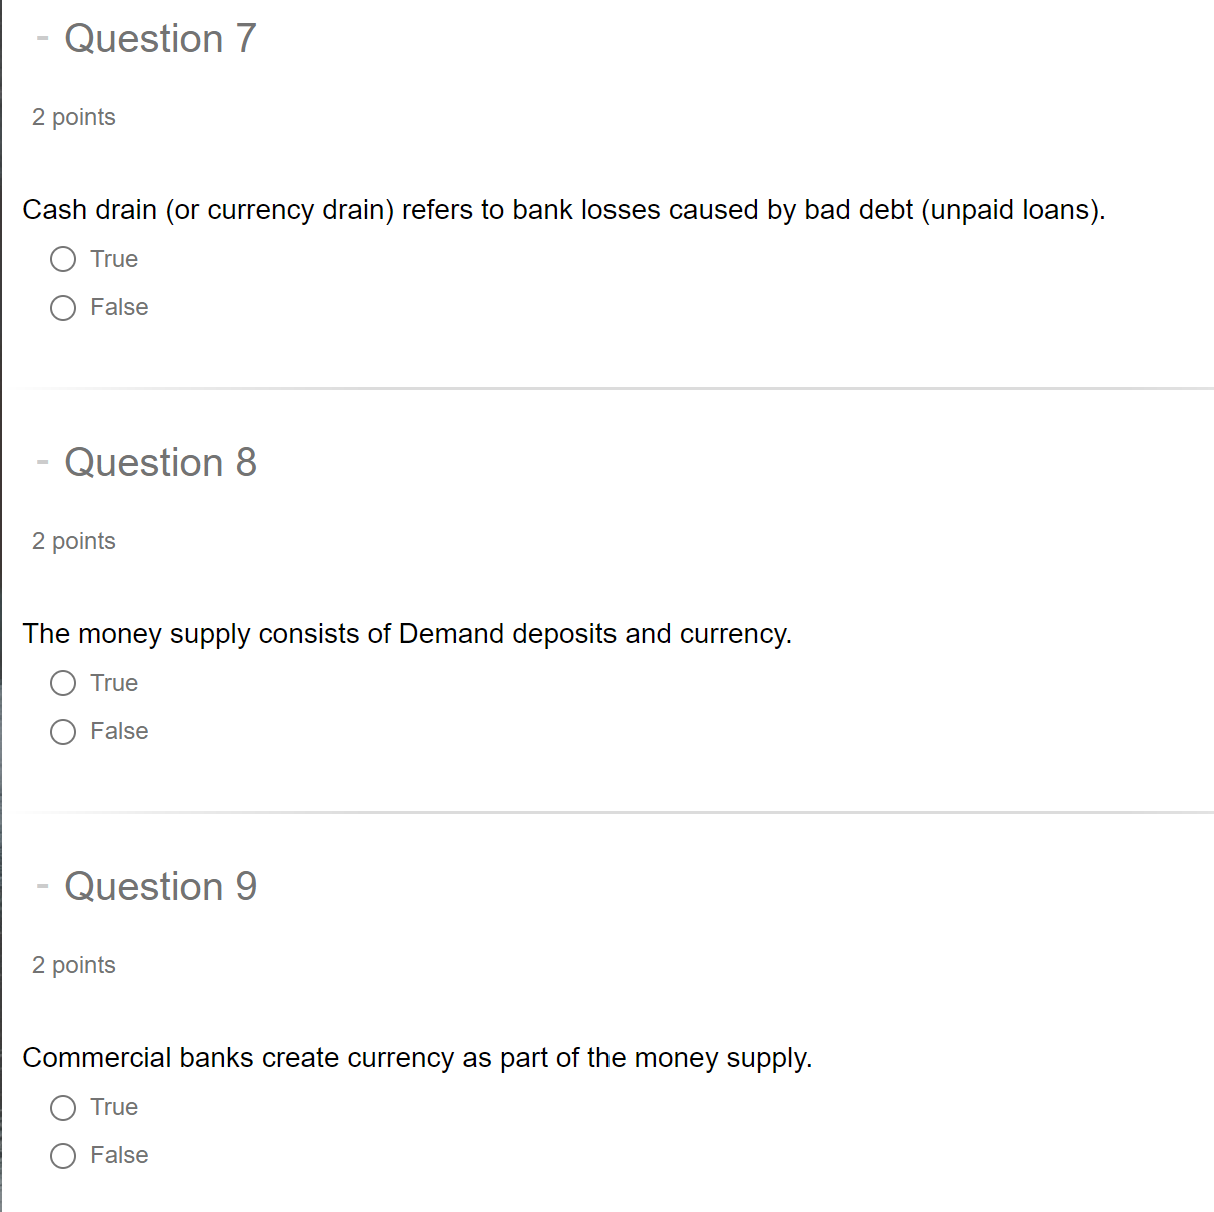The image size is (1214, 1212).
Task: Select True for the commercial banks question
Action: [x=62, y=1108]
